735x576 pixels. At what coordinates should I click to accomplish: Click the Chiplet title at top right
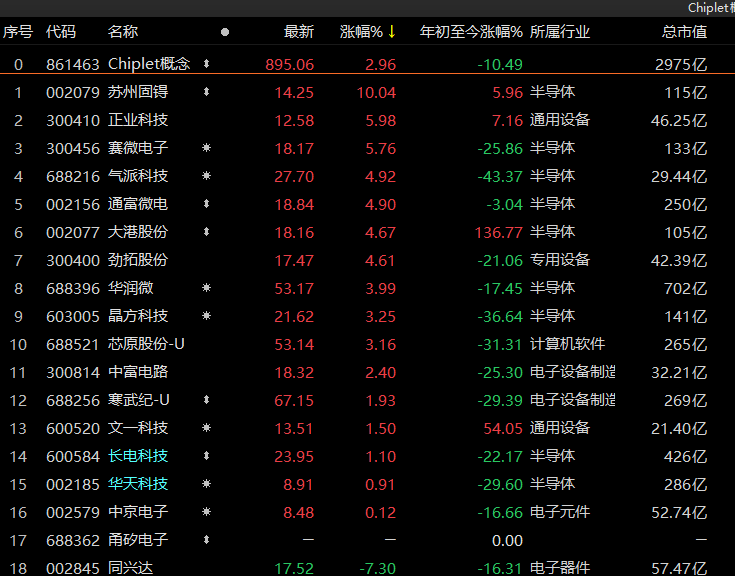pyautogui.click(x=711, y=7)
